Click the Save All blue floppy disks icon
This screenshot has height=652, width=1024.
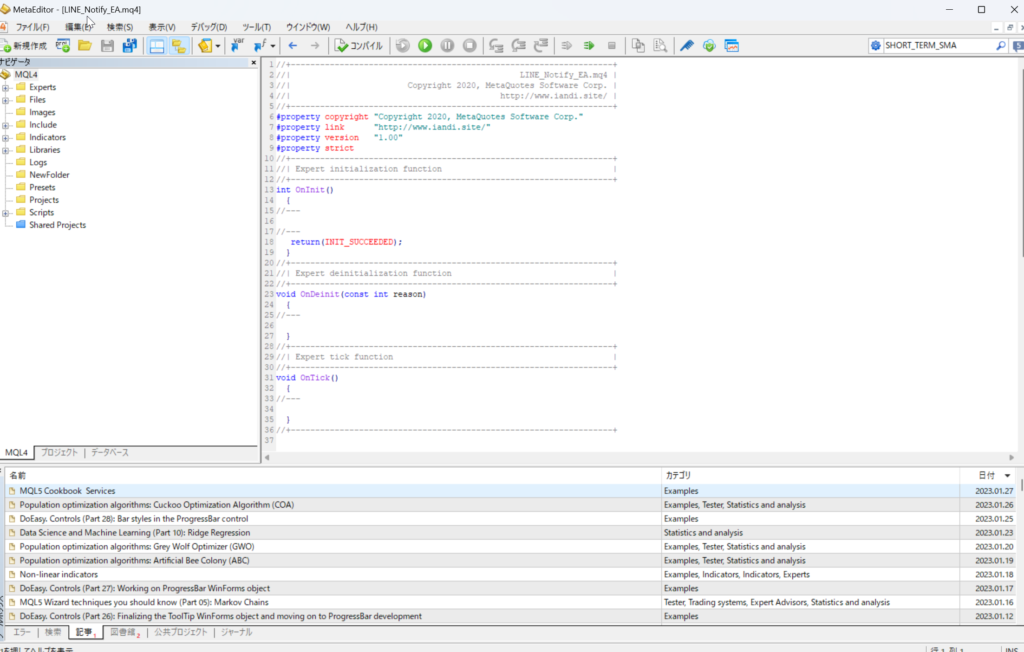130,46
